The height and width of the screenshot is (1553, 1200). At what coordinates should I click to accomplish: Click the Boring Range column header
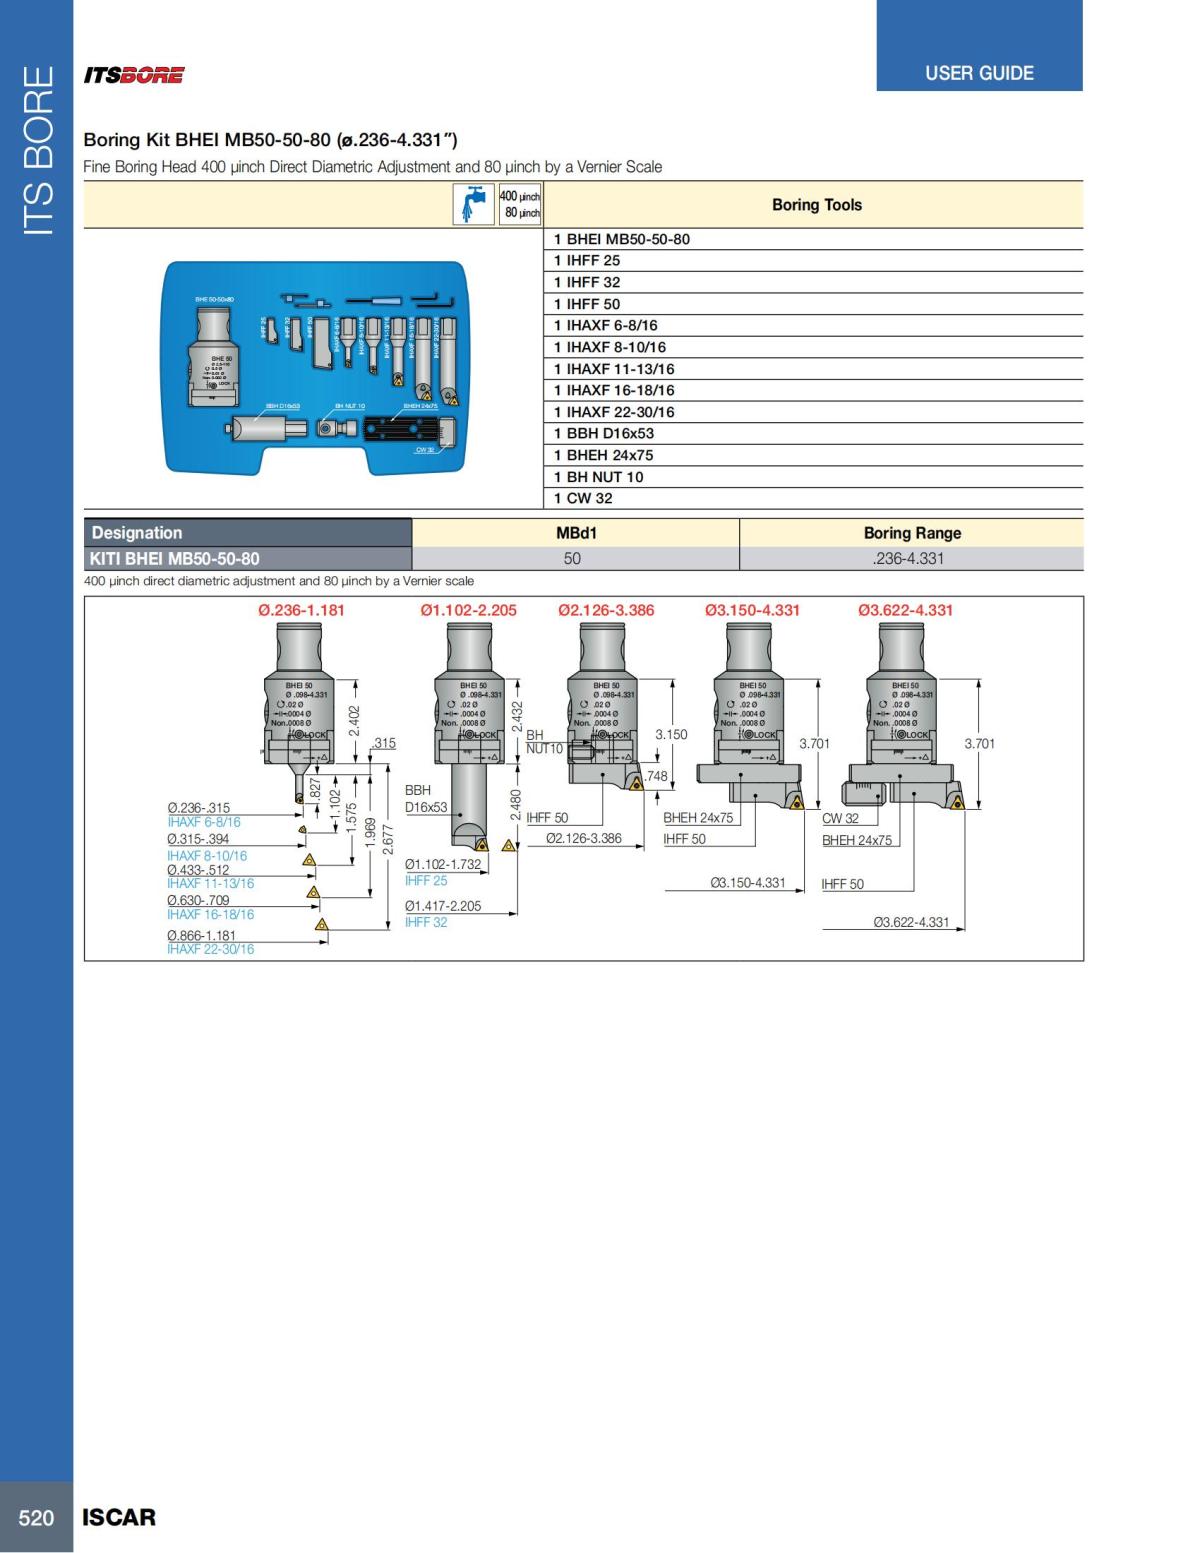[912, 533]
